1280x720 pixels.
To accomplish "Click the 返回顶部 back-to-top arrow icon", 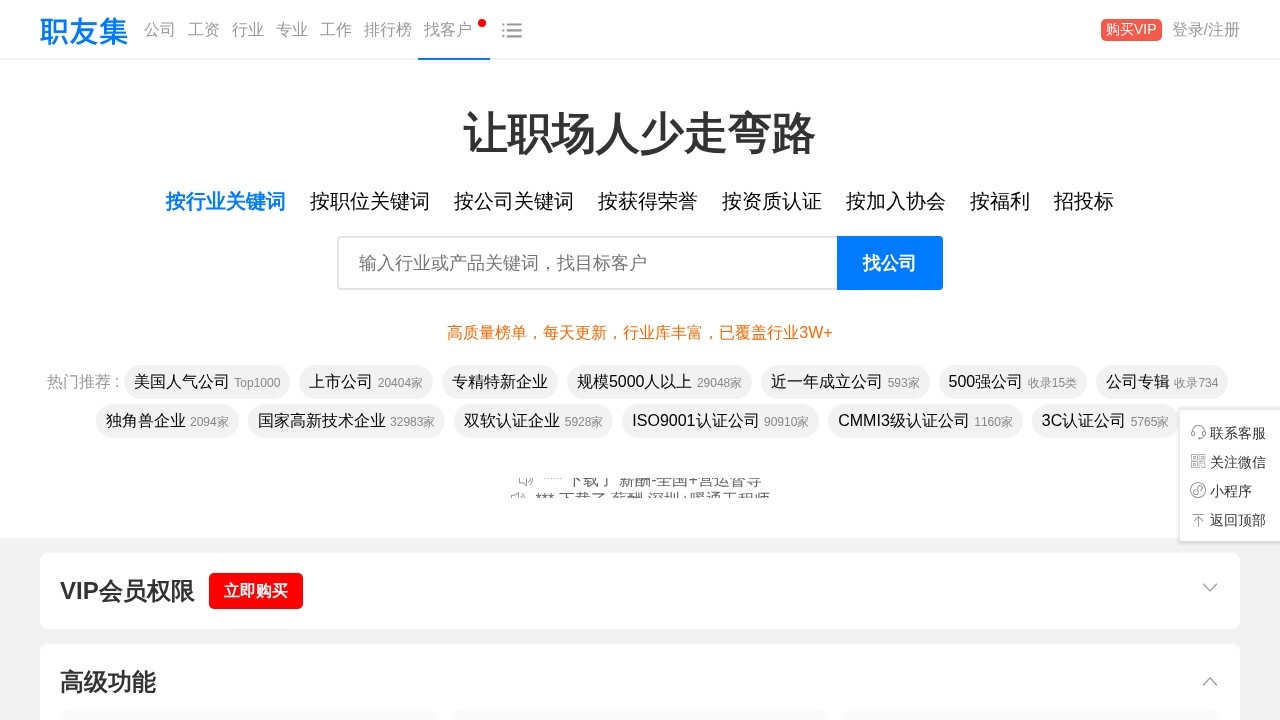I will [1197, 519].
